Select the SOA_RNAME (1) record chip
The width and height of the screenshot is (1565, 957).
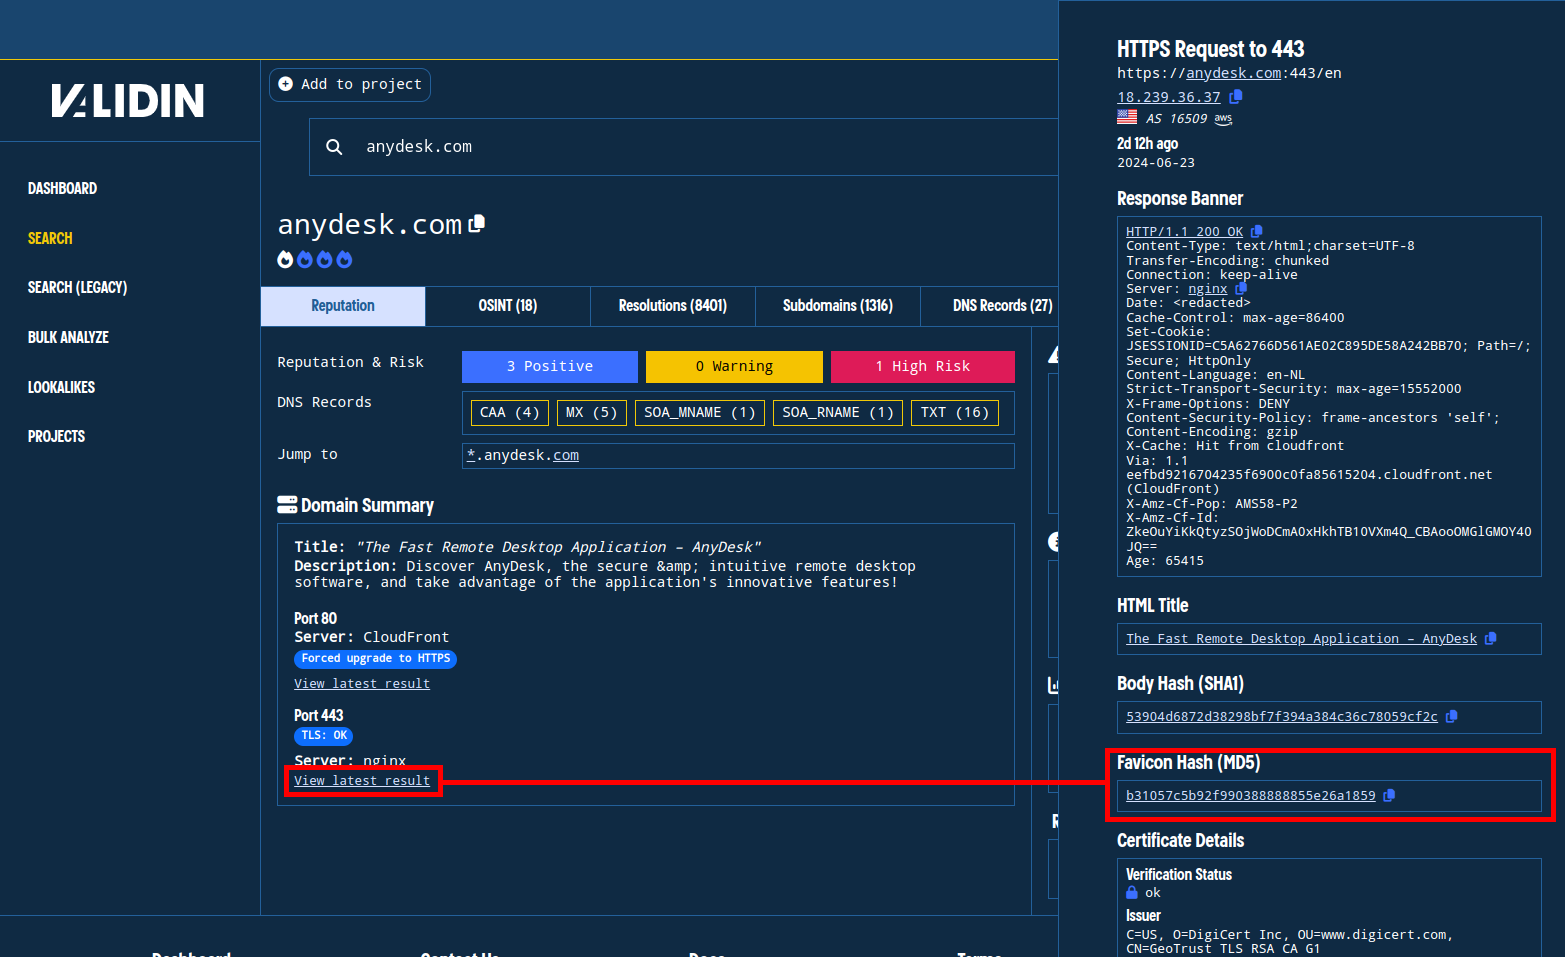pos(838,413)
